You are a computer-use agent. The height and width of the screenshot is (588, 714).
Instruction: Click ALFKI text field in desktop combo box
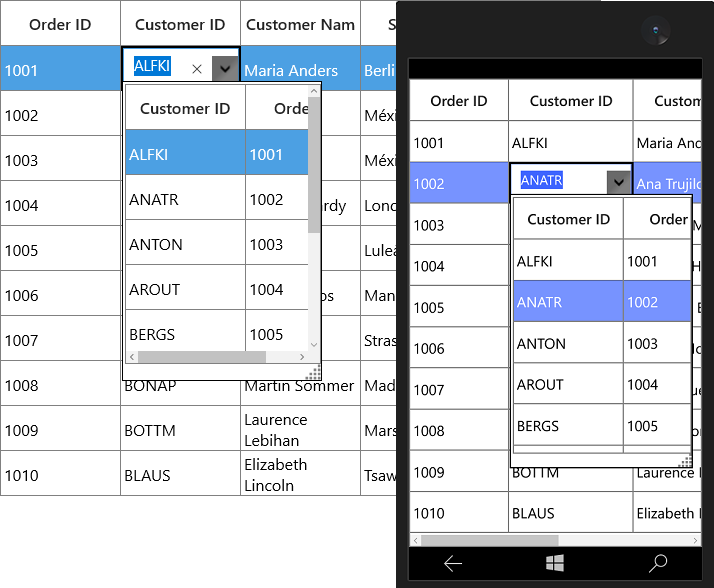coord(156,66)
